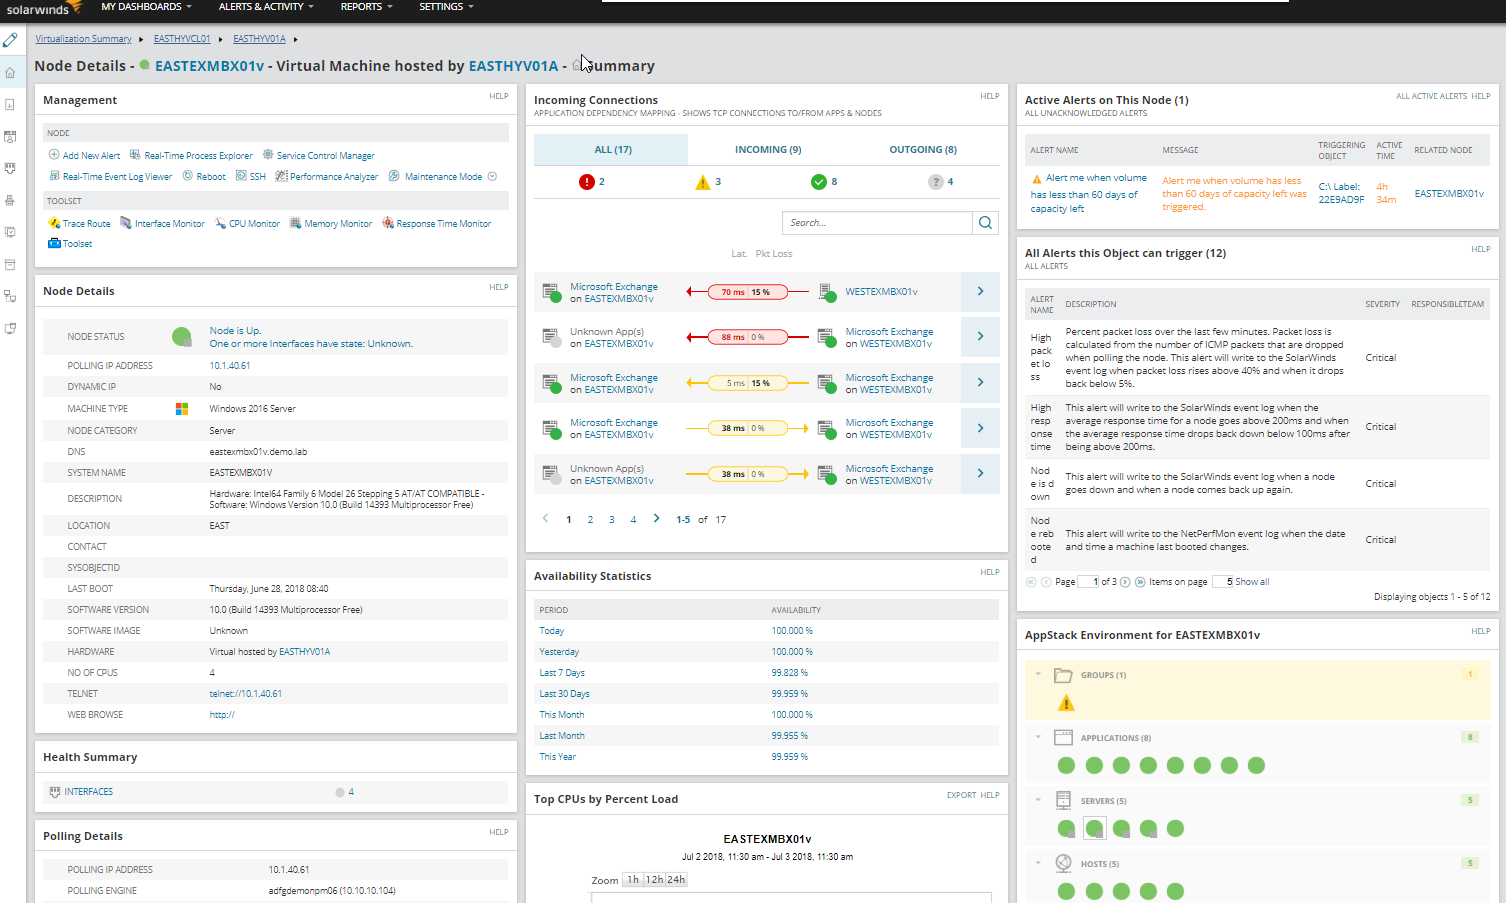The width and height of the screenshot is (1506, 903).
Task: Go to connections page 4
Action: (633, 519)
